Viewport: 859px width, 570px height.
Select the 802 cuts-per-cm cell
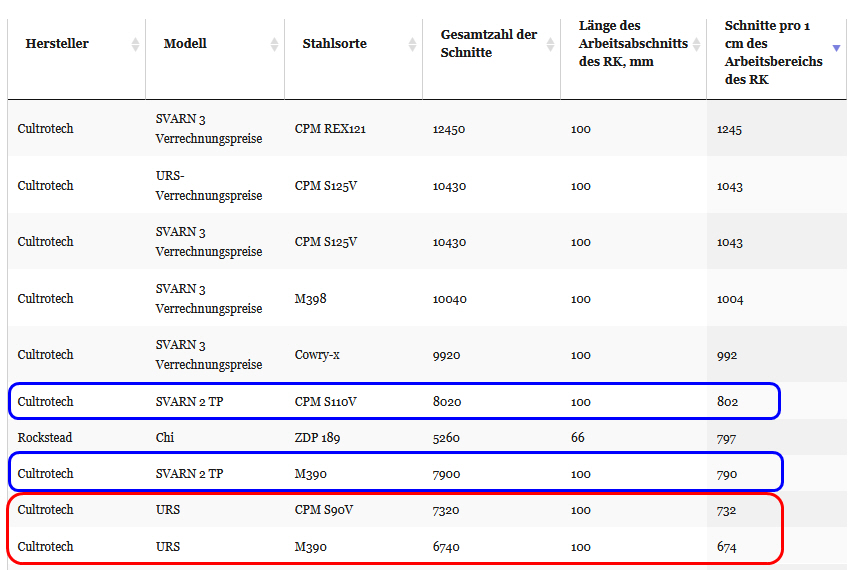coord(727,402)
